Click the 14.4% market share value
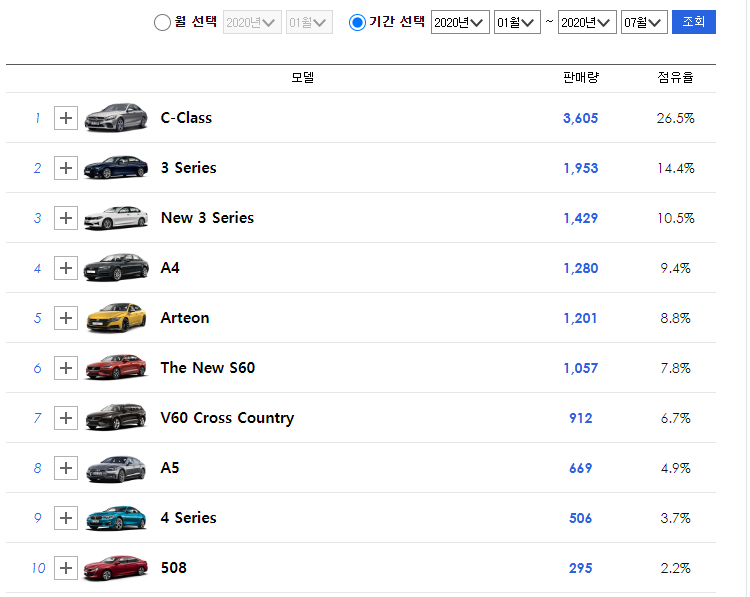 [x=675, y=168]
